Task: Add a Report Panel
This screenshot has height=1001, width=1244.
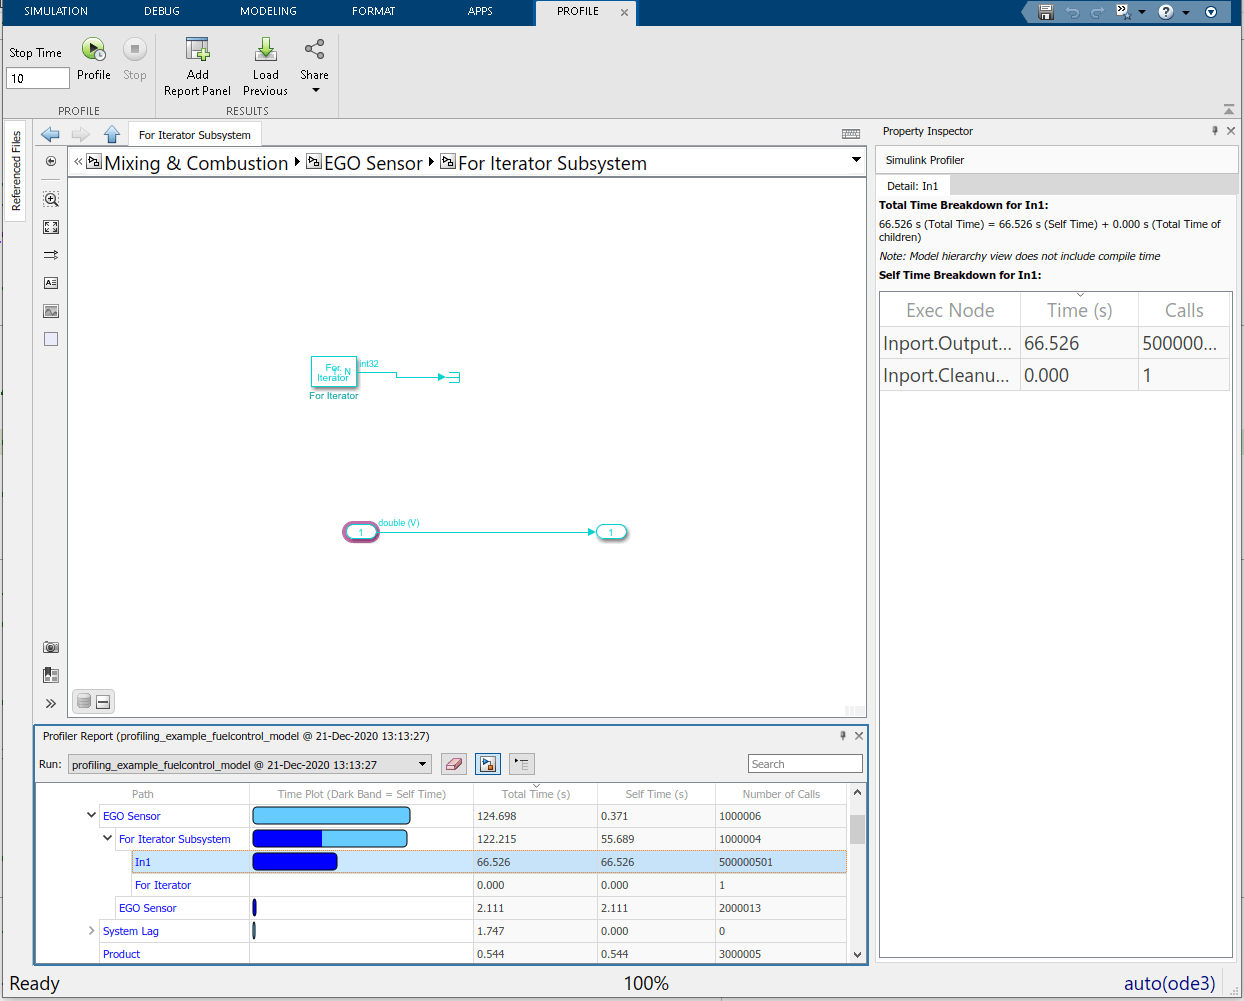Action: click(197, 66)
